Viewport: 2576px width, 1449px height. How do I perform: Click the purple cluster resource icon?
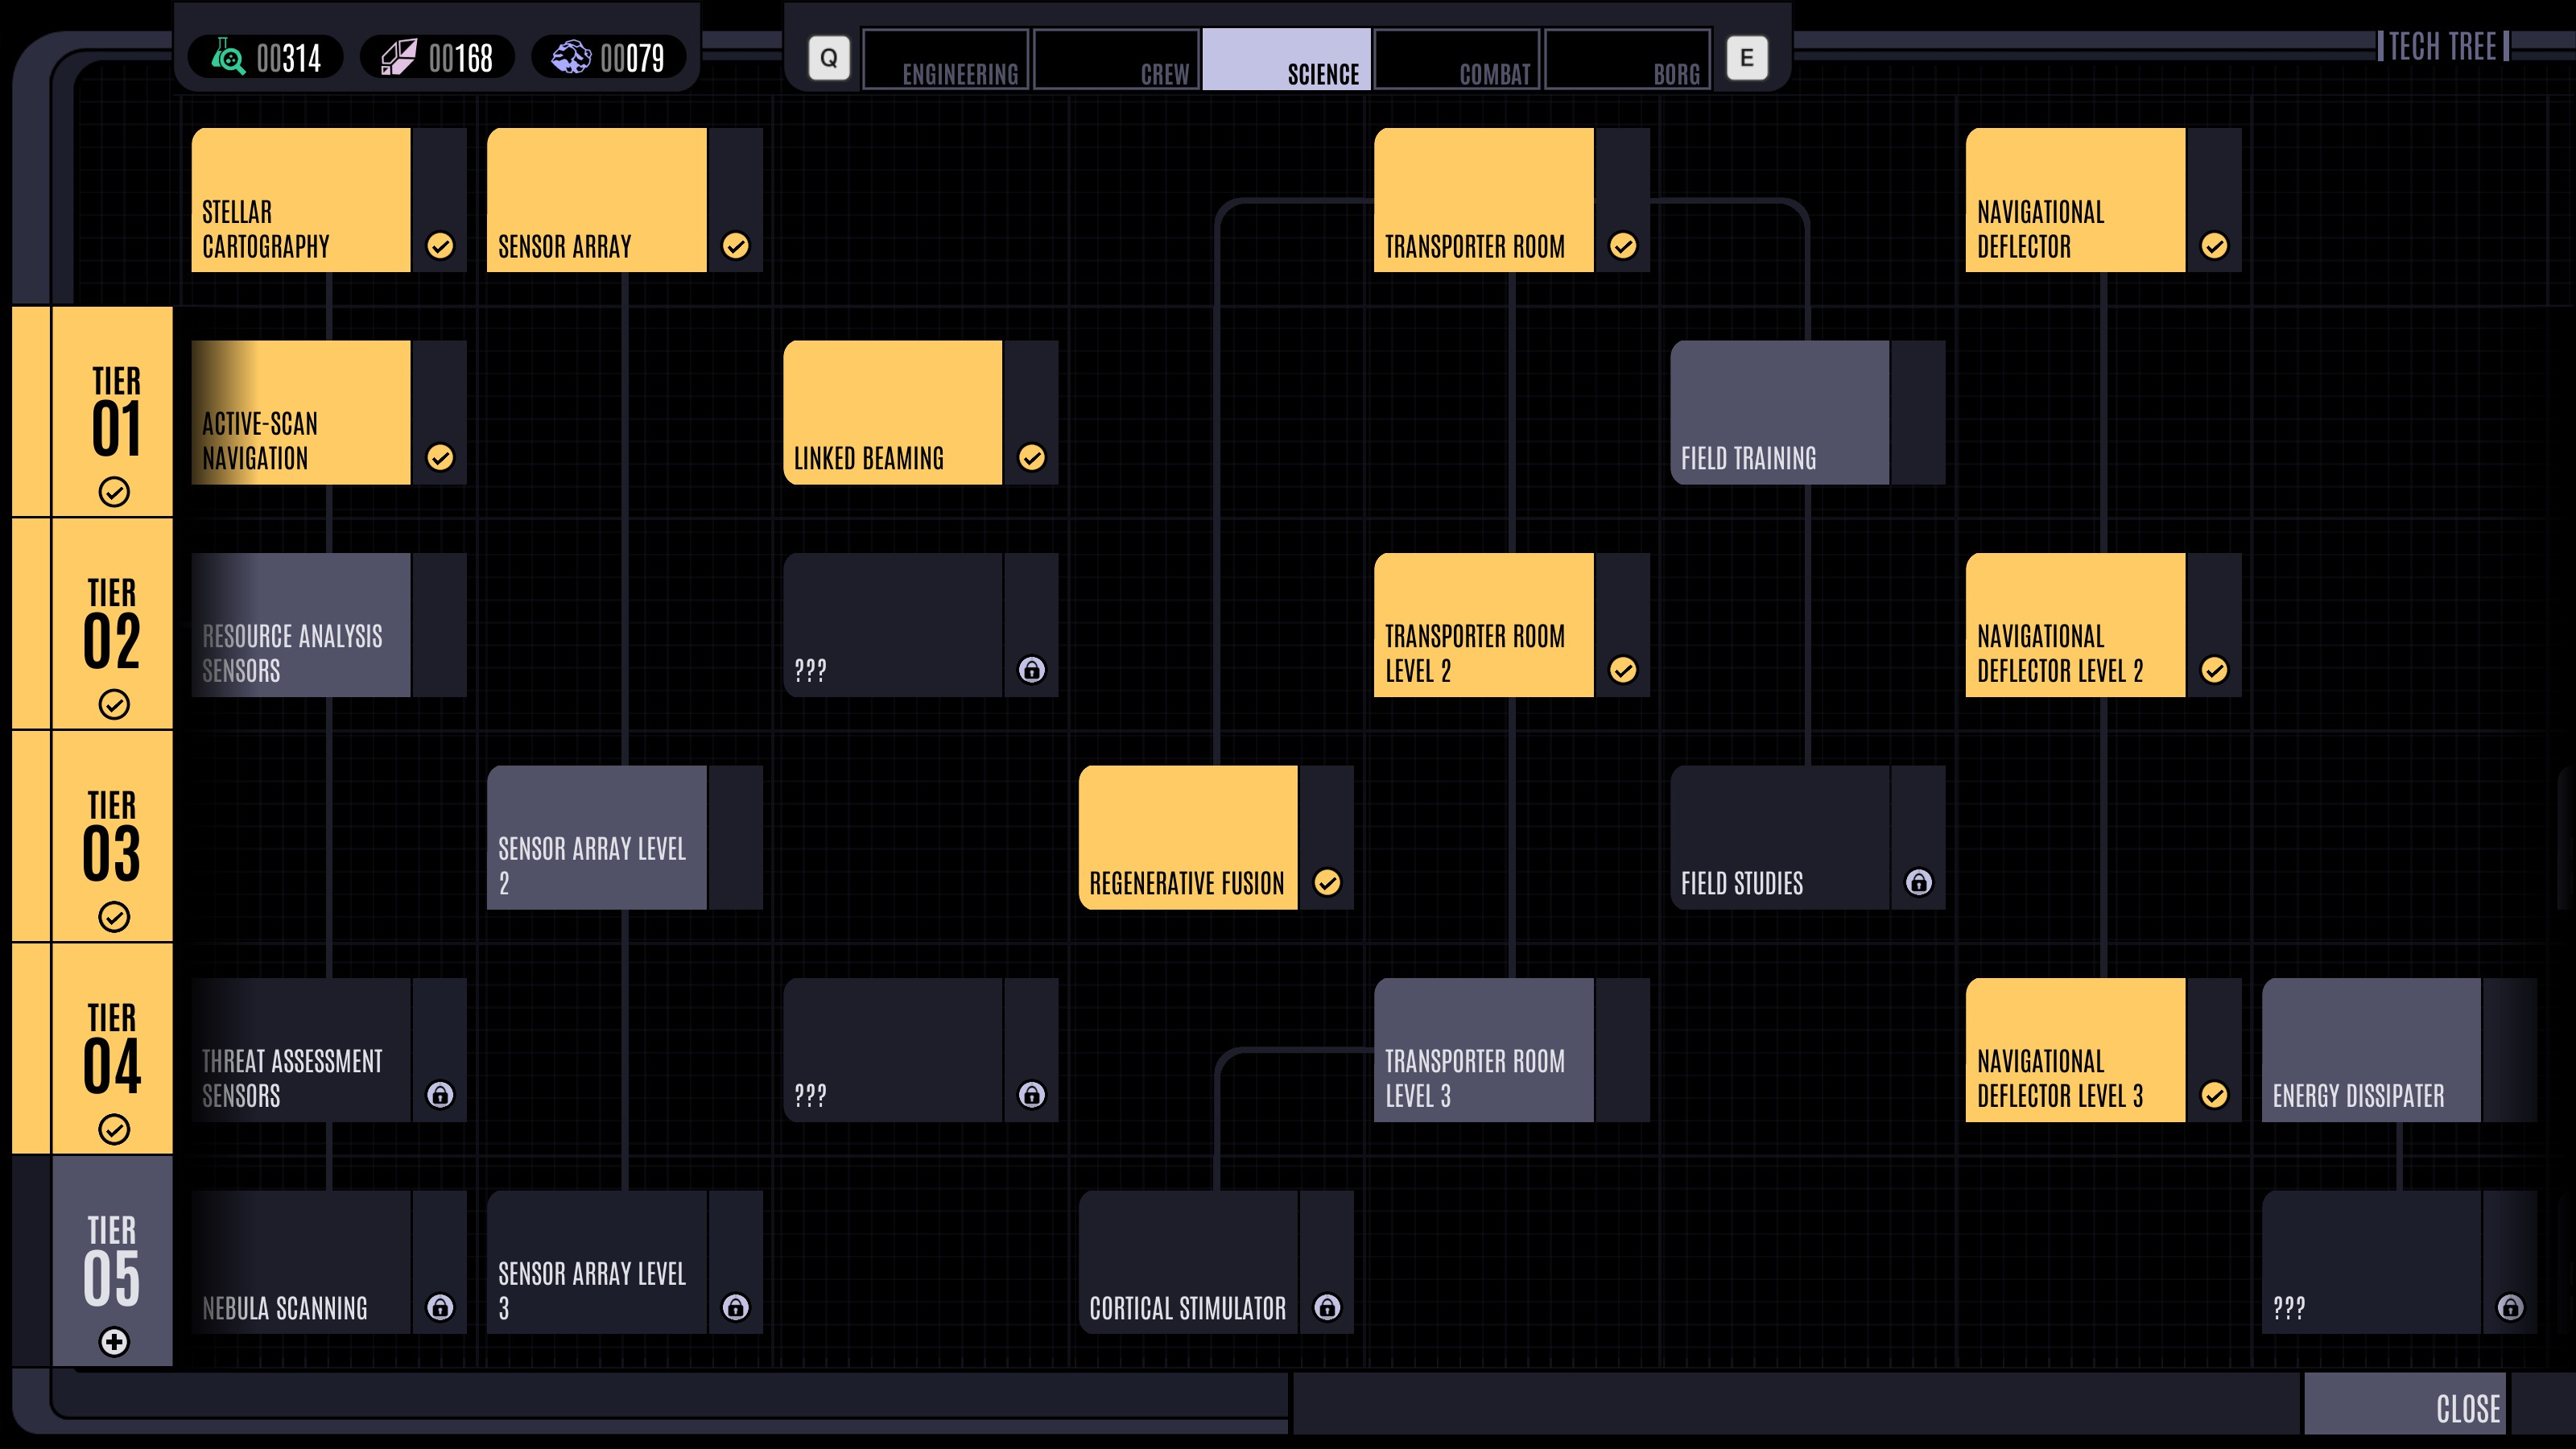(571, 58)
